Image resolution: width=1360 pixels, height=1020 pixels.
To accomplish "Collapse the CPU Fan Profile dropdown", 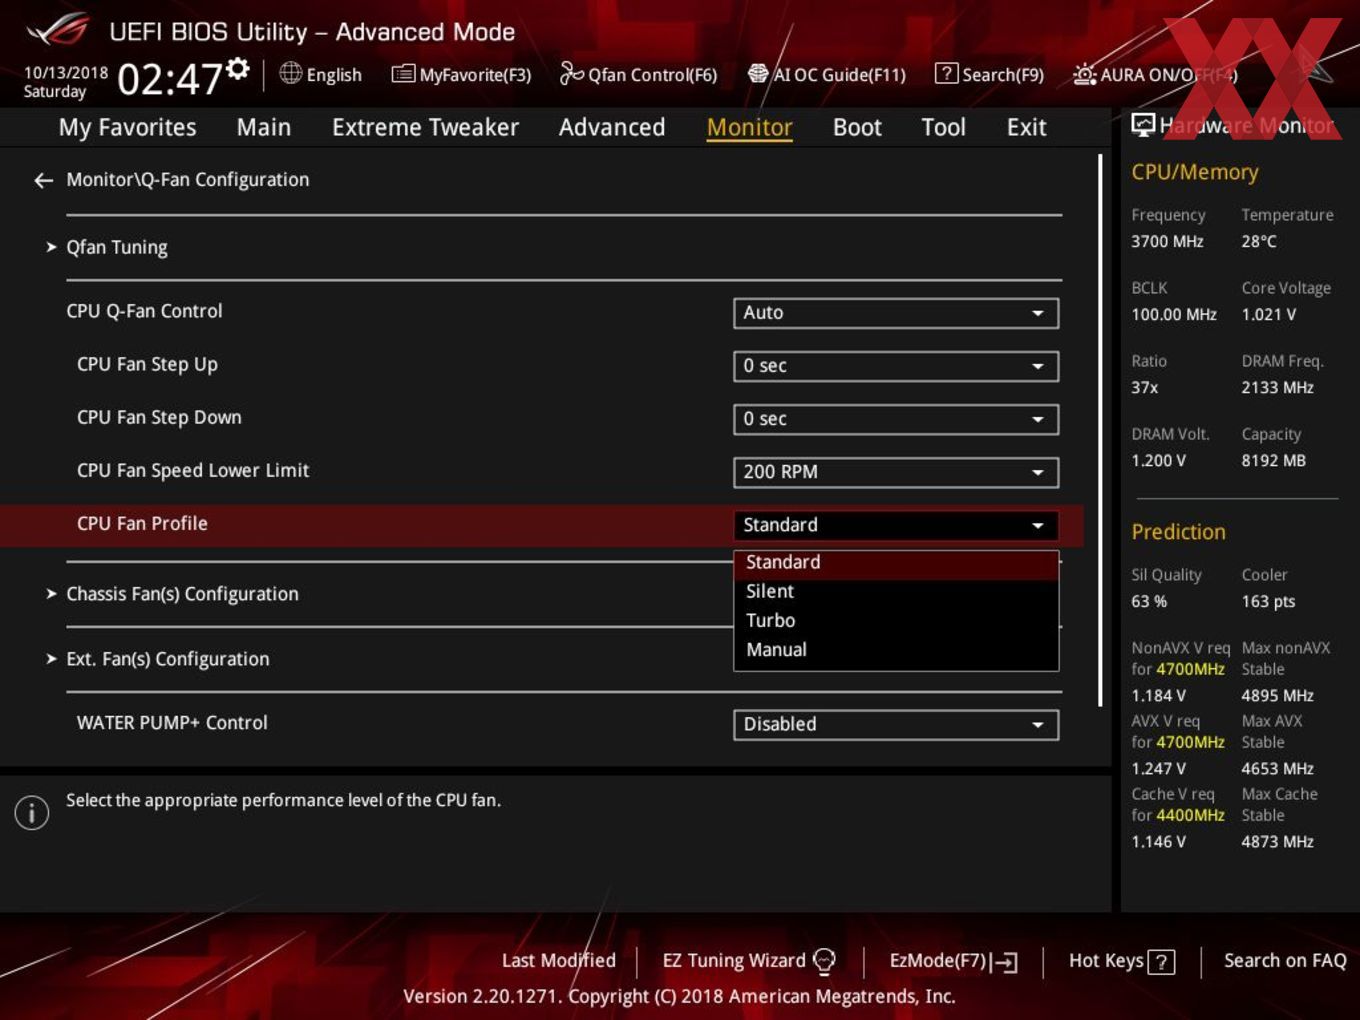I will pyautogui.click(x=896, y=525).
